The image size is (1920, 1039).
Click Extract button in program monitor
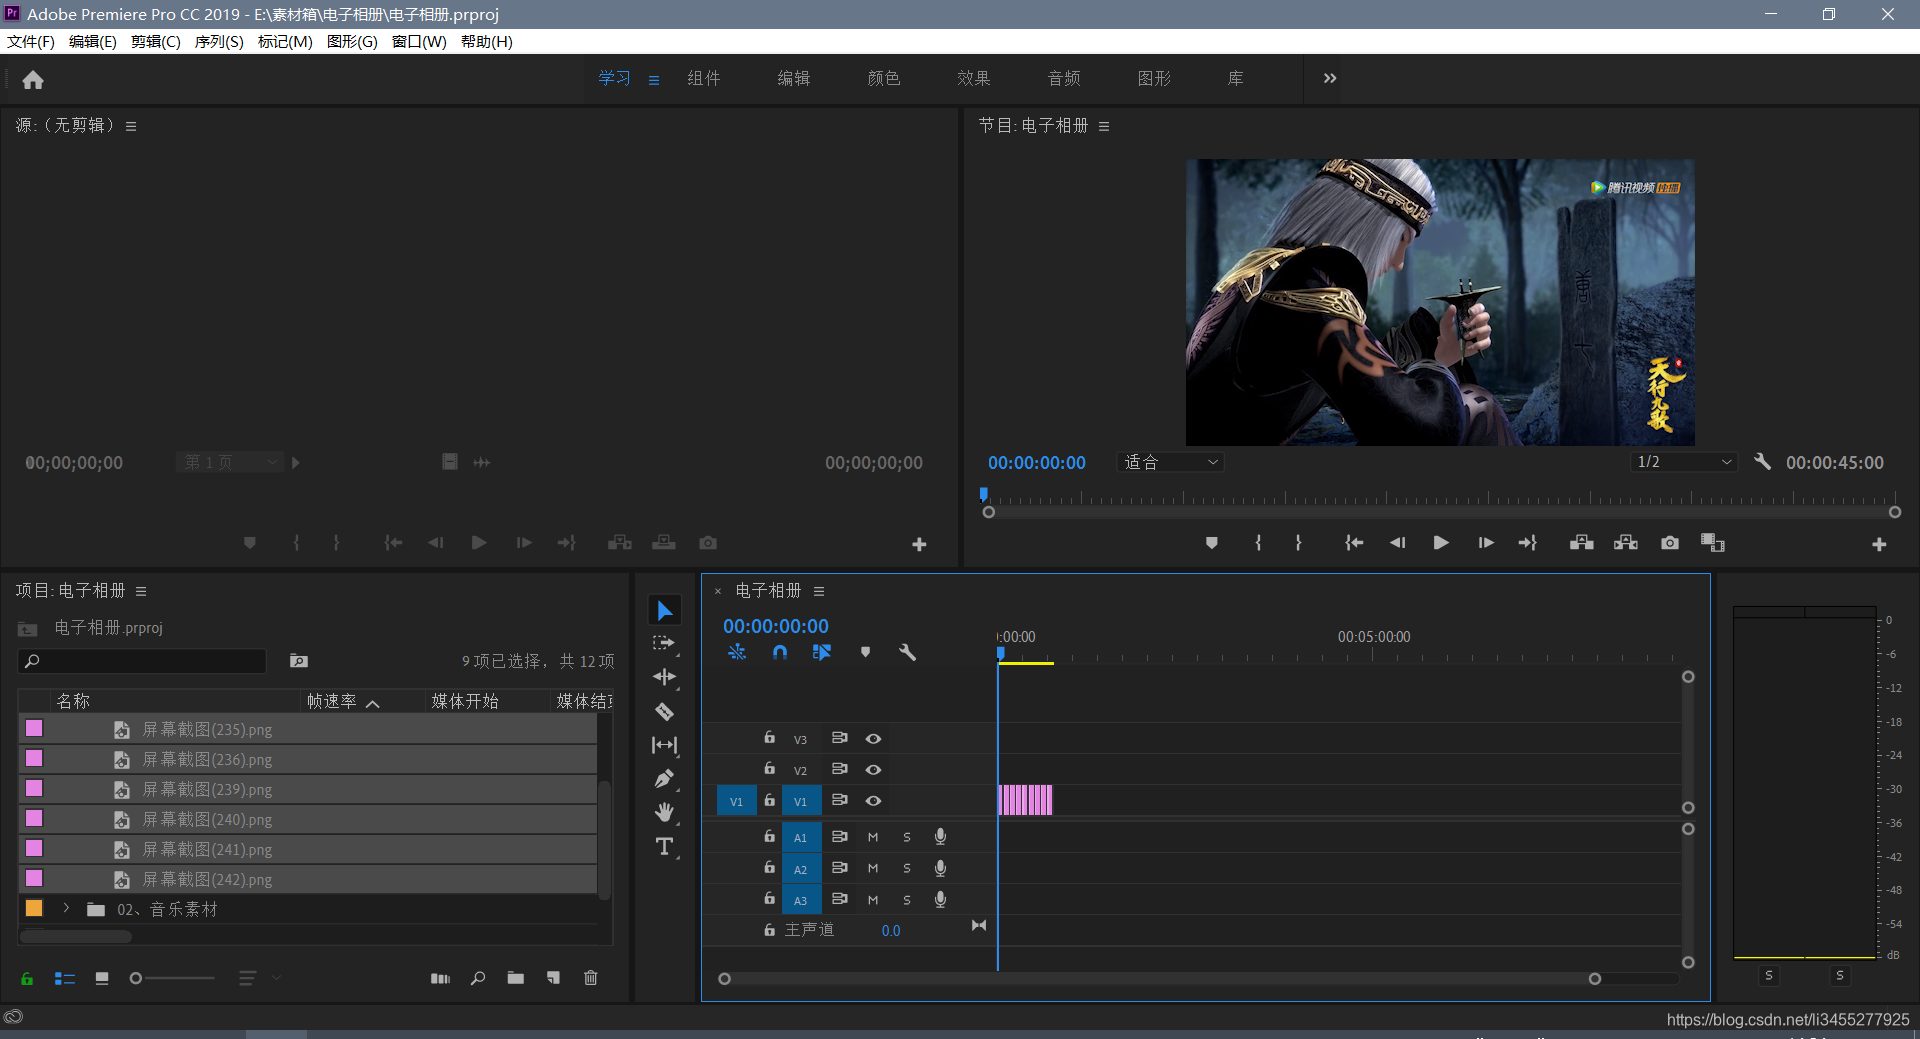(x=1626, y=543)
